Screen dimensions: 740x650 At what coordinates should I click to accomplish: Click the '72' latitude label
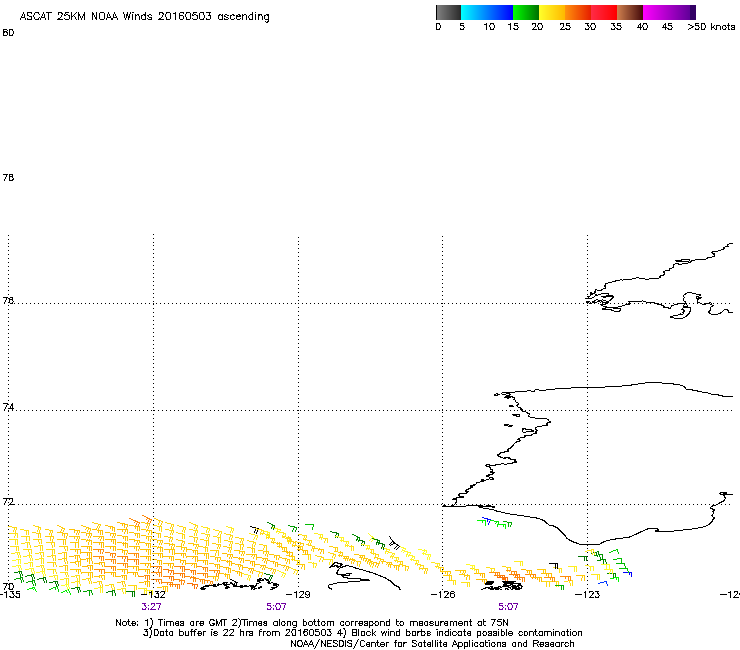pos(8,502)
